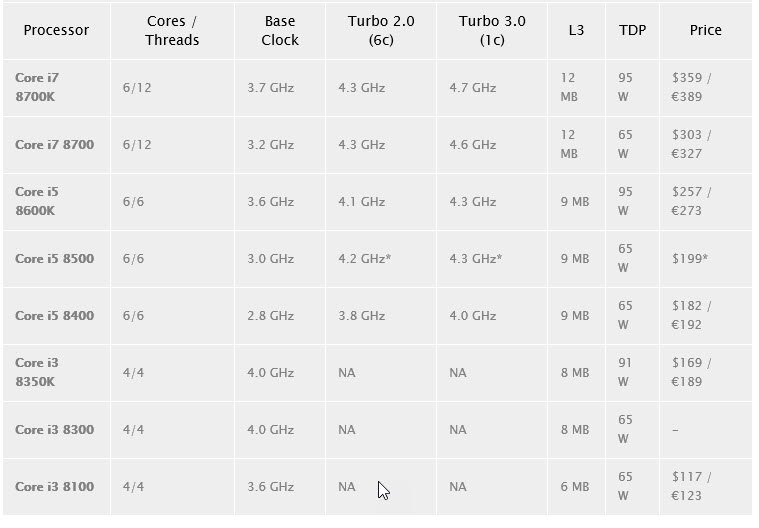Select the Turbo 2.0 (6c) header

(x=381, y=30)
